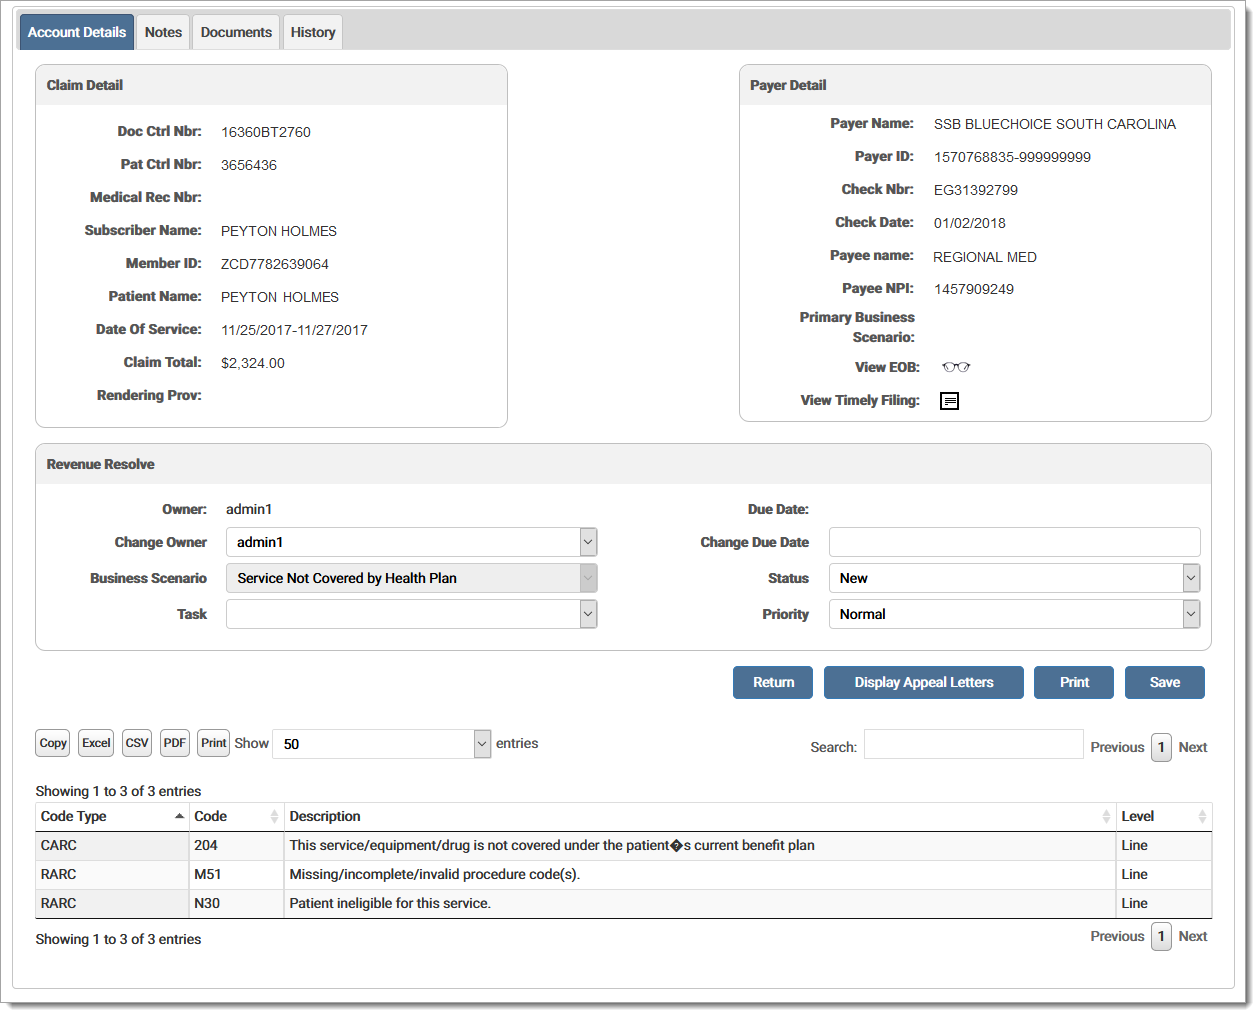Sort by Description column arrows
This screenshot has width=1259, height=1016.
(x=1105, y=817)
